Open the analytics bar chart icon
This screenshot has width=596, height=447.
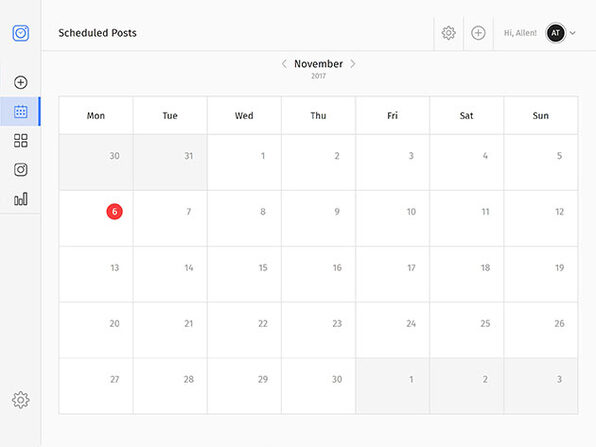click(x=21, y=199)
